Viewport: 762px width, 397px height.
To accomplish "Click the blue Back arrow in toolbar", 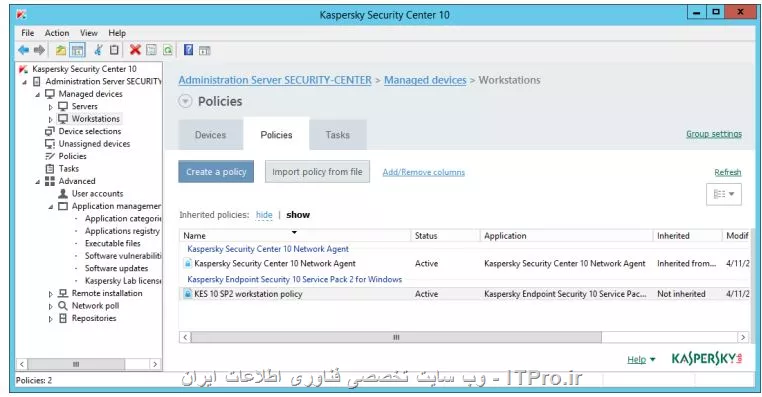I will point(23,50).
